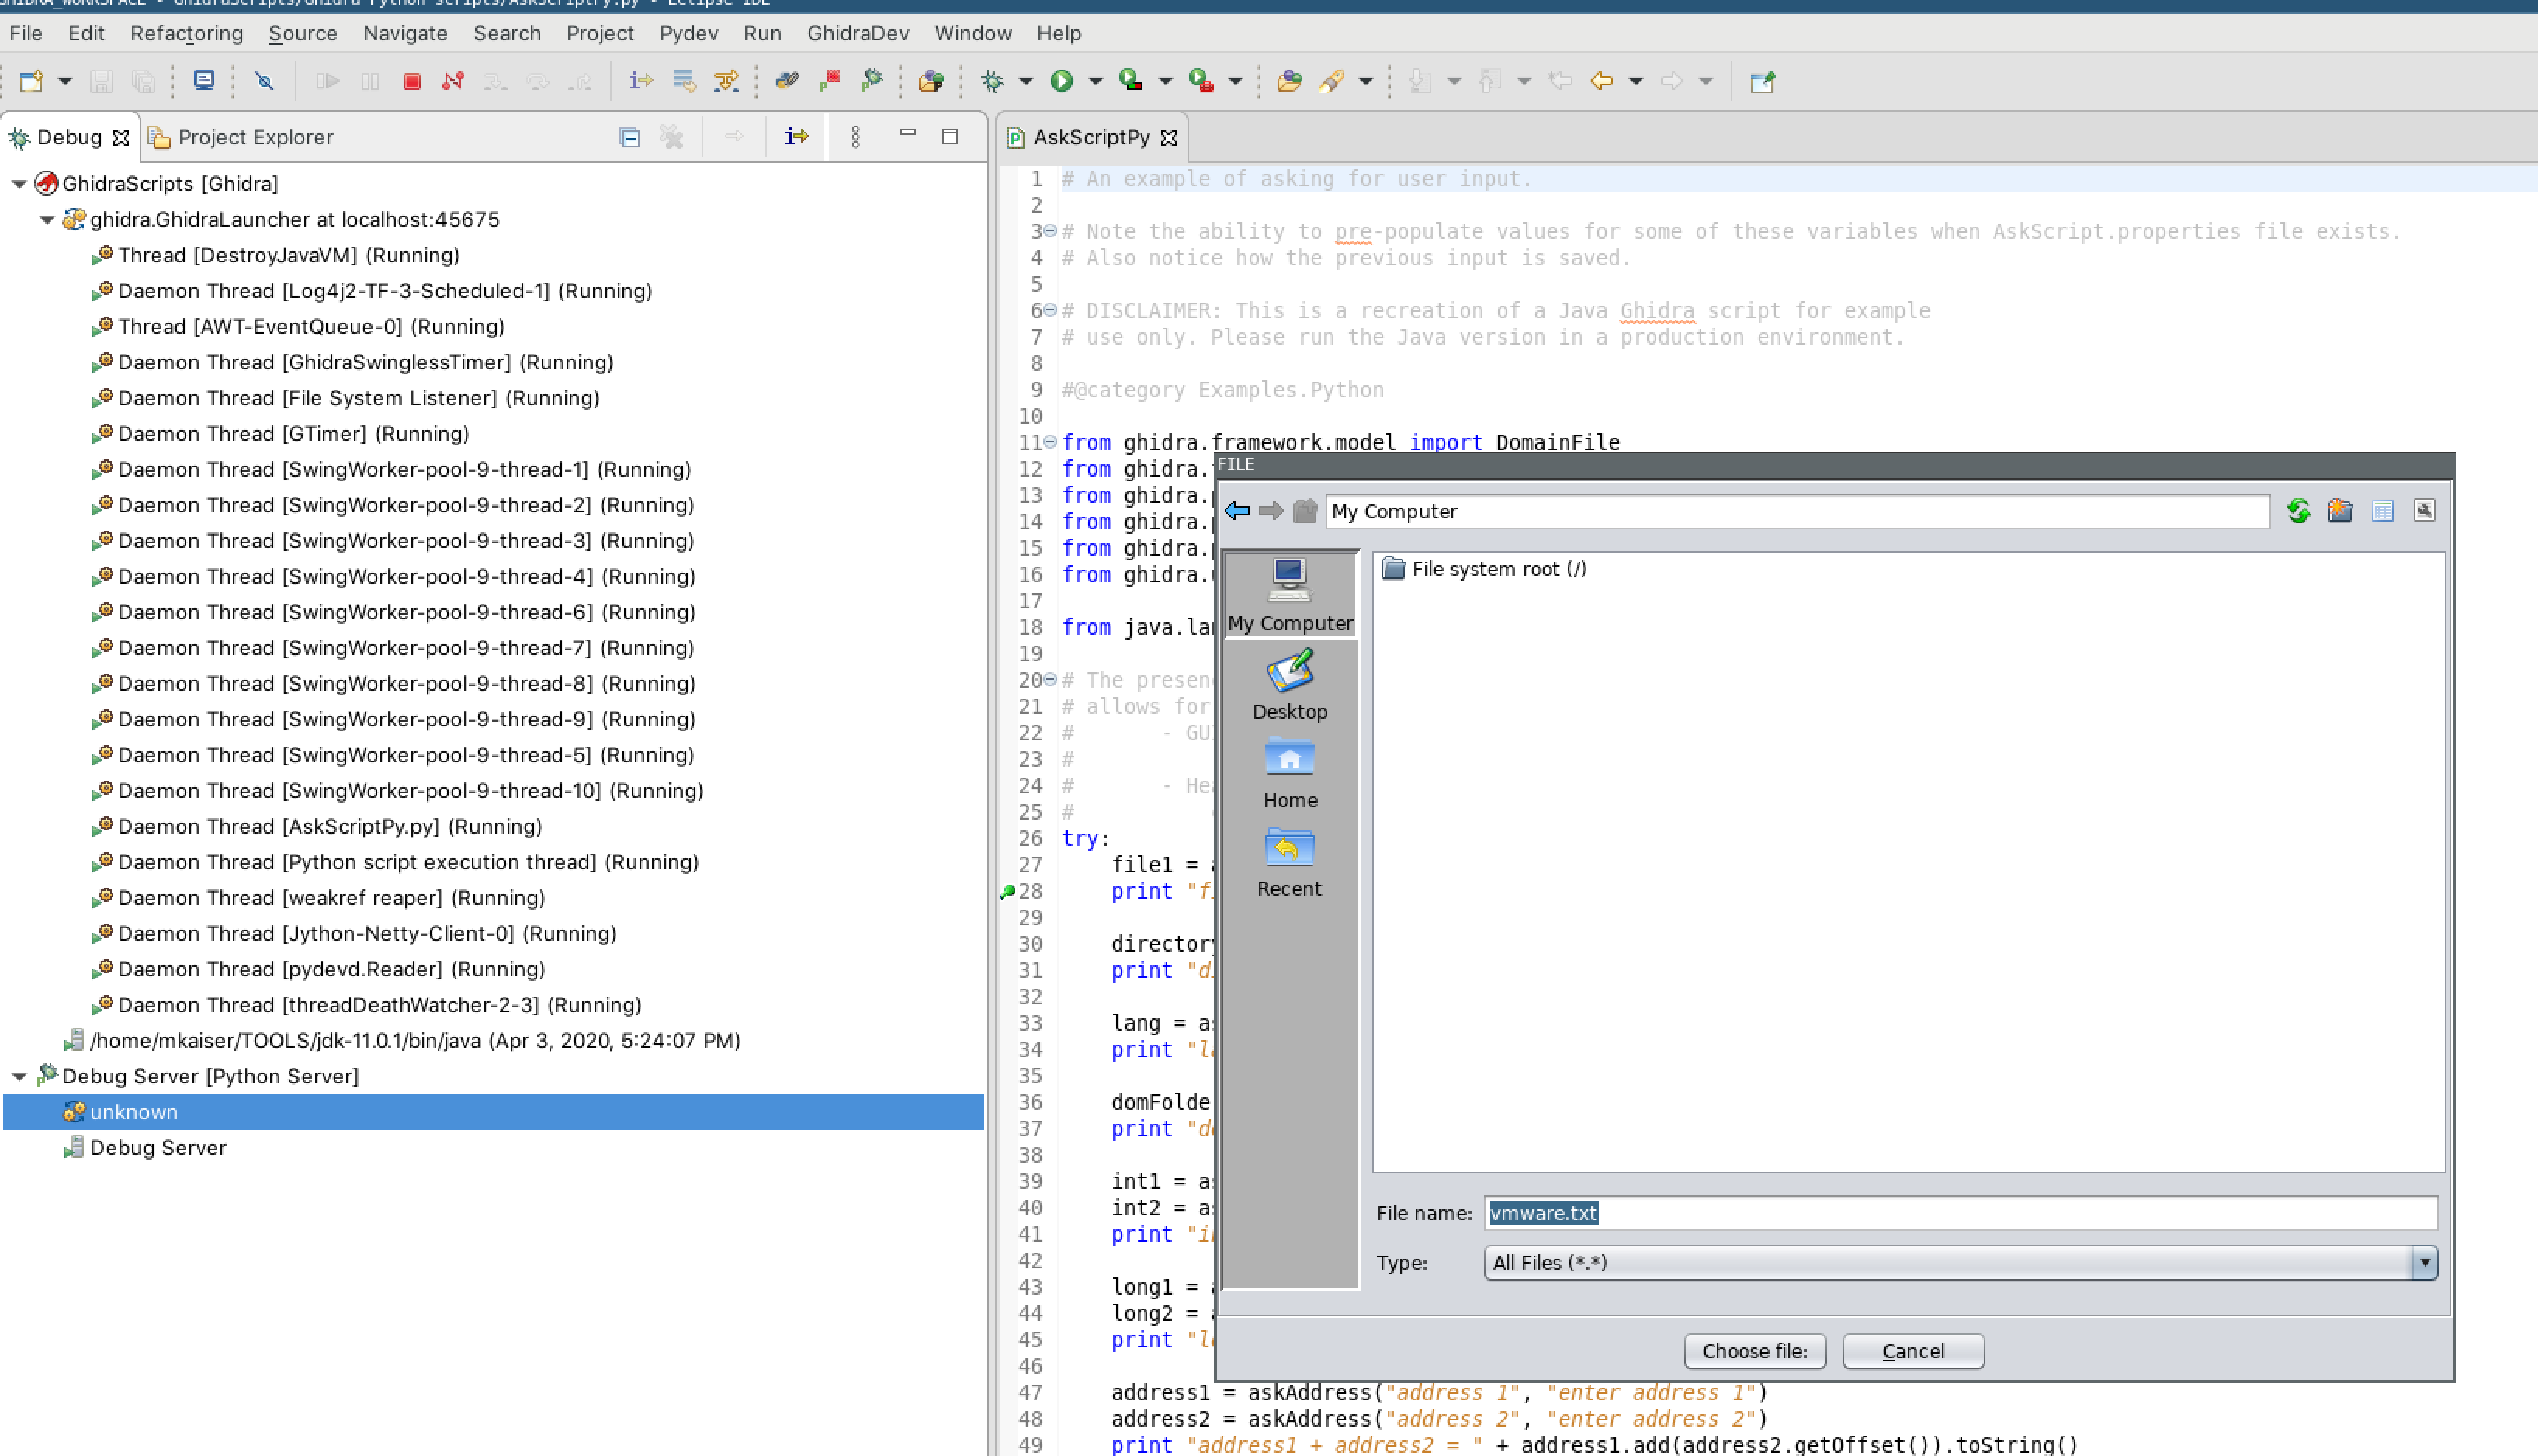Toggle details view in the file chooser

tap(2382, 510)
